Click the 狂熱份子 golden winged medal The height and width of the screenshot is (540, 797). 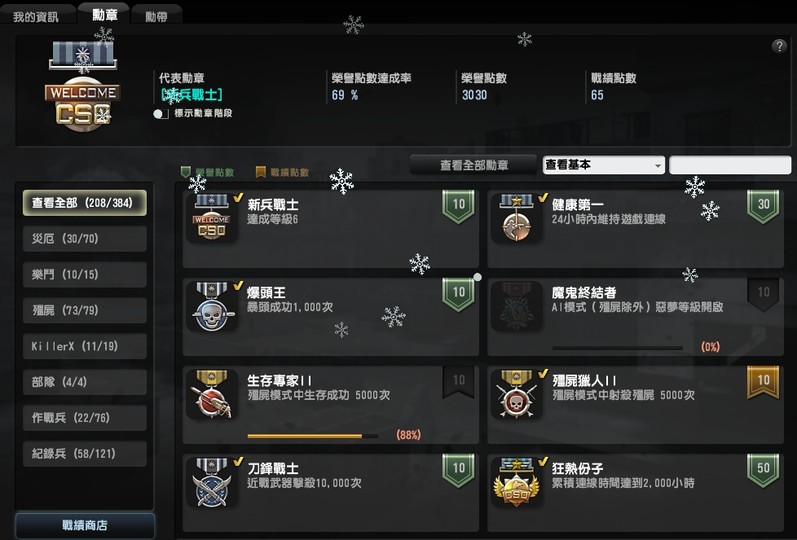pos(515,483)
